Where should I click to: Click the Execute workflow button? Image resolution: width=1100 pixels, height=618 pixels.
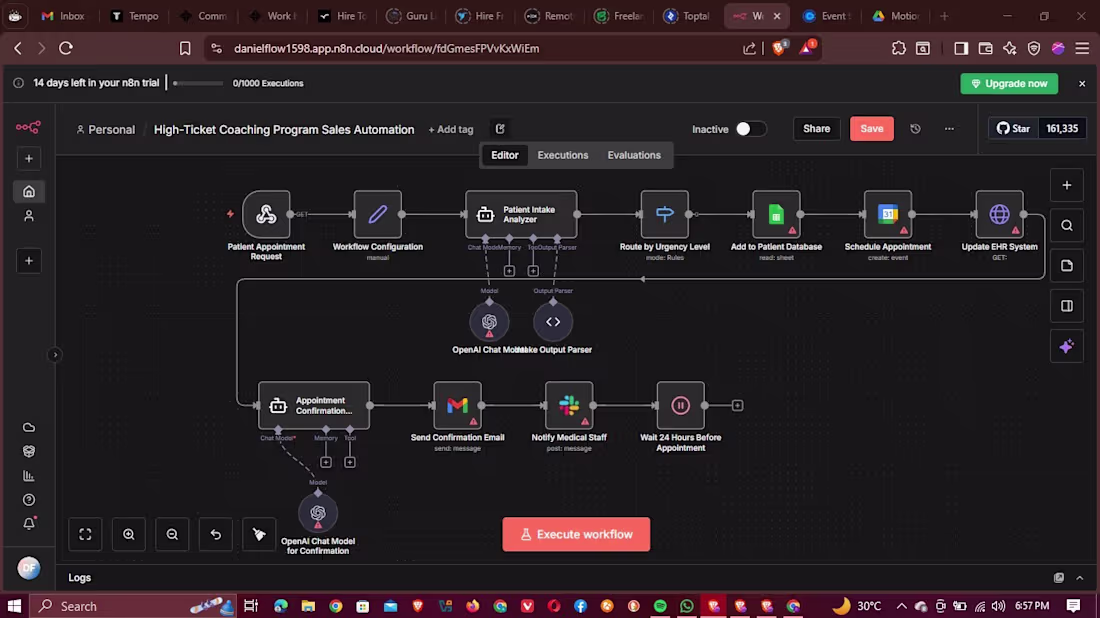click(576, 535)
